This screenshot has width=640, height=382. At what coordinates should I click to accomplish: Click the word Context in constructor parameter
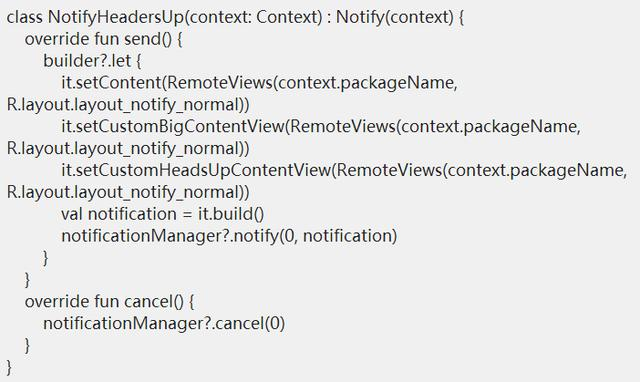coord(289,17)
